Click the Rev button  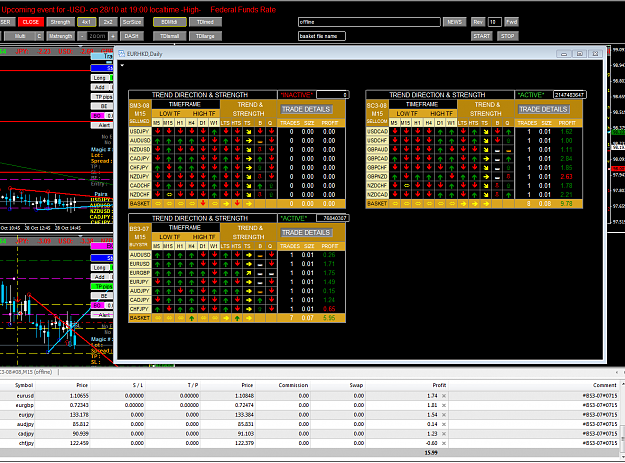[478, 22]
